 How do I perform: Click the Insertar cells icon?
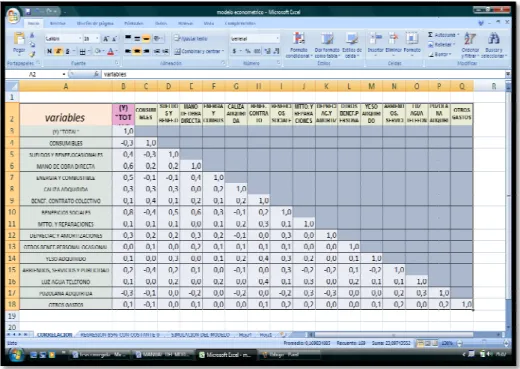click(x=376, y=43)
